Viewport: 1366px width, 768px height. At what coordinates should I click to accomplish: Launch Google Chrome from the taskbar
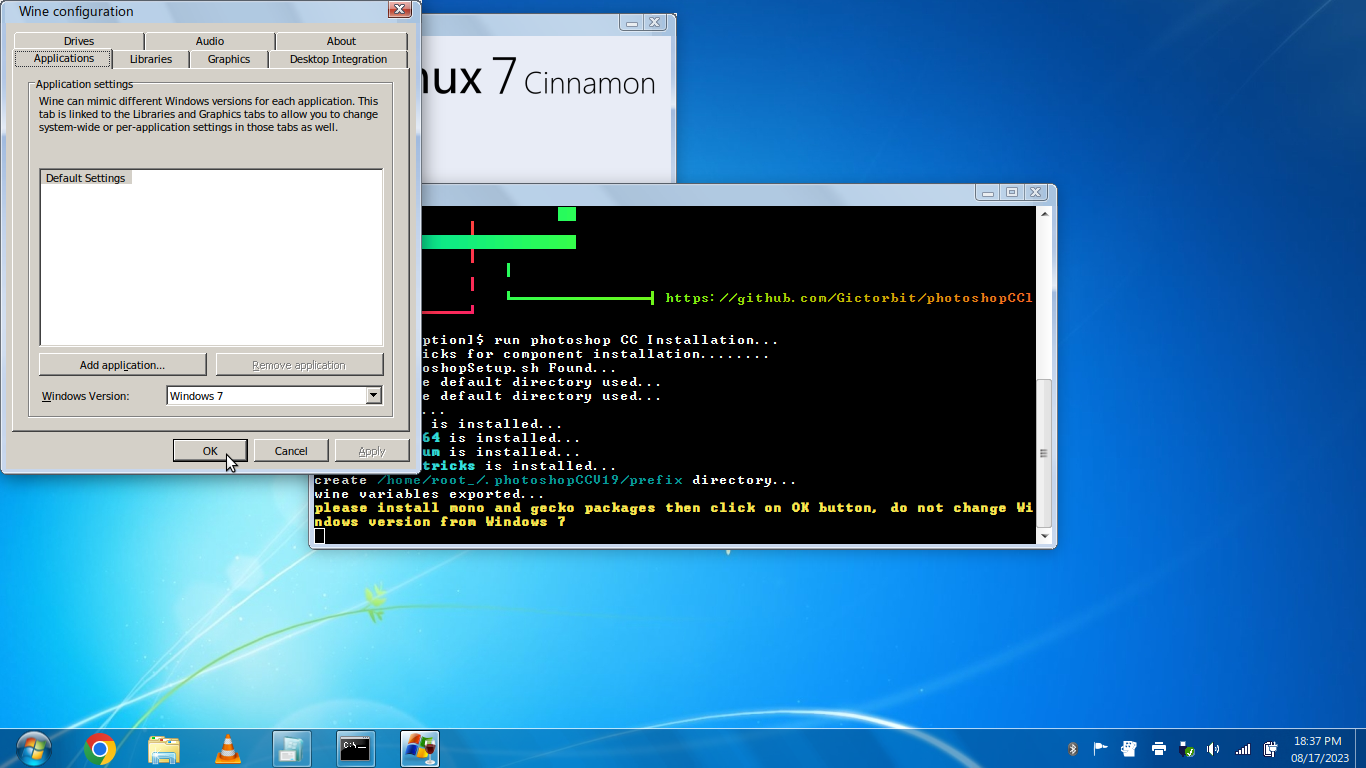tap(100, 748)
